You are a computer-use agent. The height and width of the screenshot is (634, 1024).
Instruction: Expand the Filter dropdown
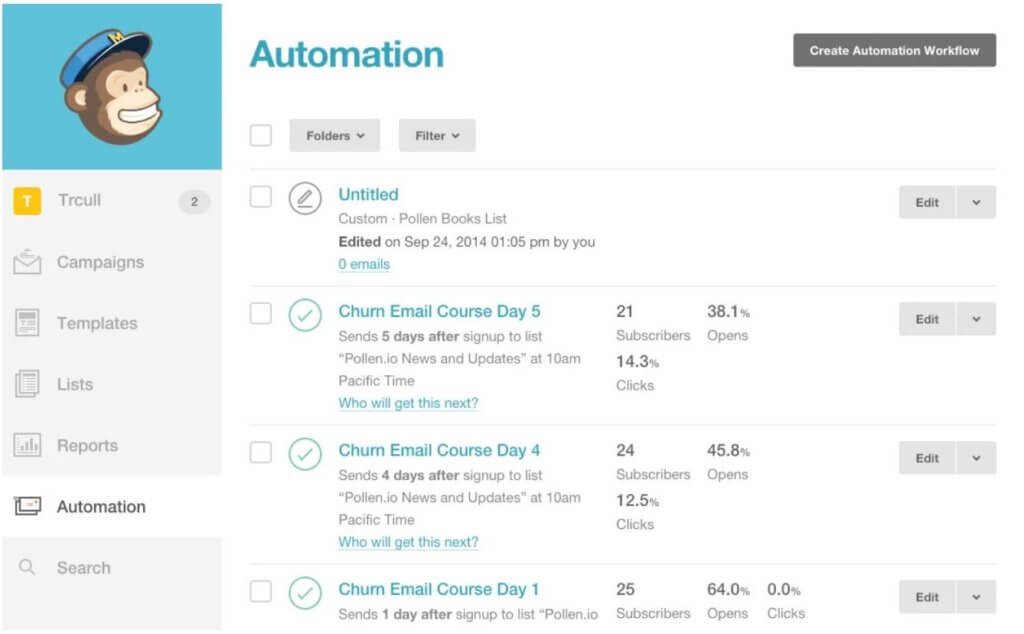pos(437,136)
